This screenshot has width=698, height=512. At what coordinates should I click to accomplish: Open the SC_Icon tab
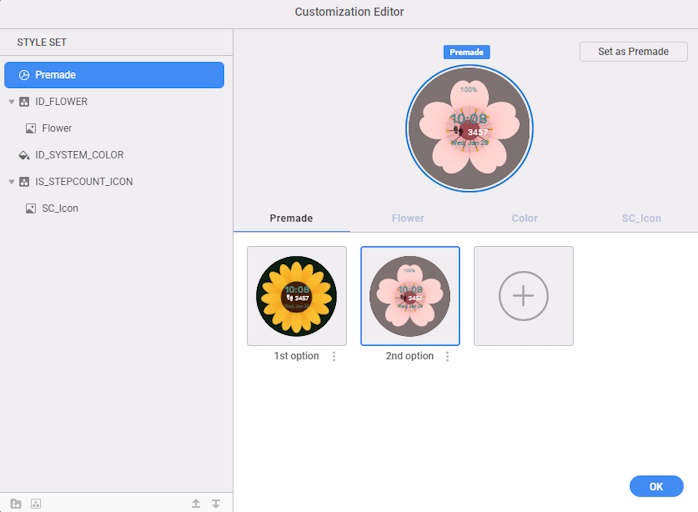pyautogui.click(x=640, y=218)
